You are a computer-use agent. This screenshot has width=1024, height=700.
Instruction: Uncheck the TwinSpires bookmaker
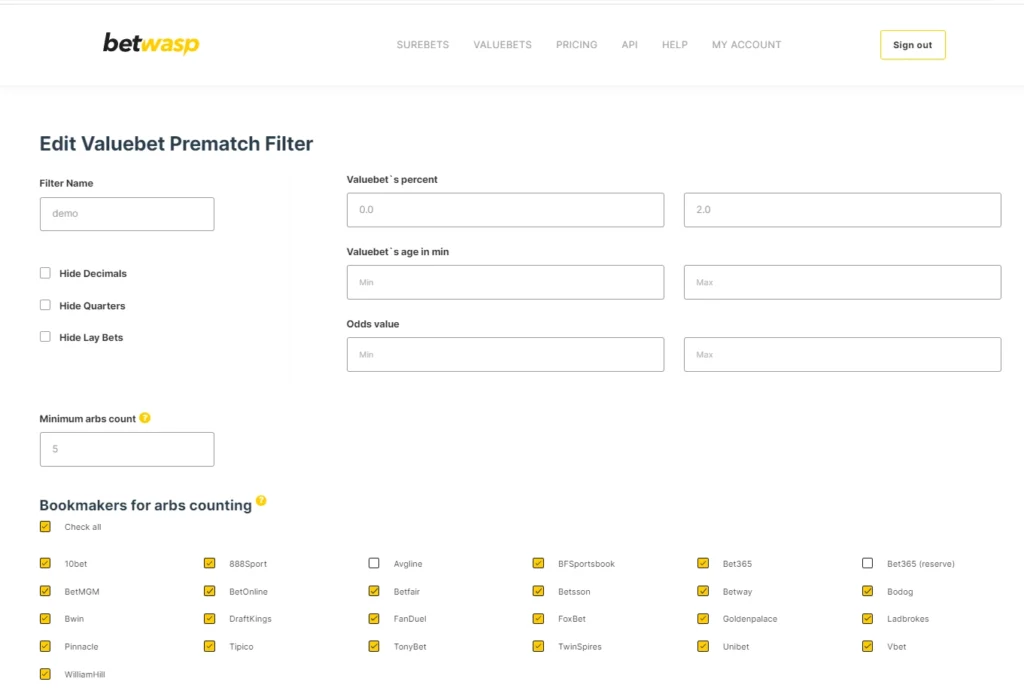click(x=538, y=646)
